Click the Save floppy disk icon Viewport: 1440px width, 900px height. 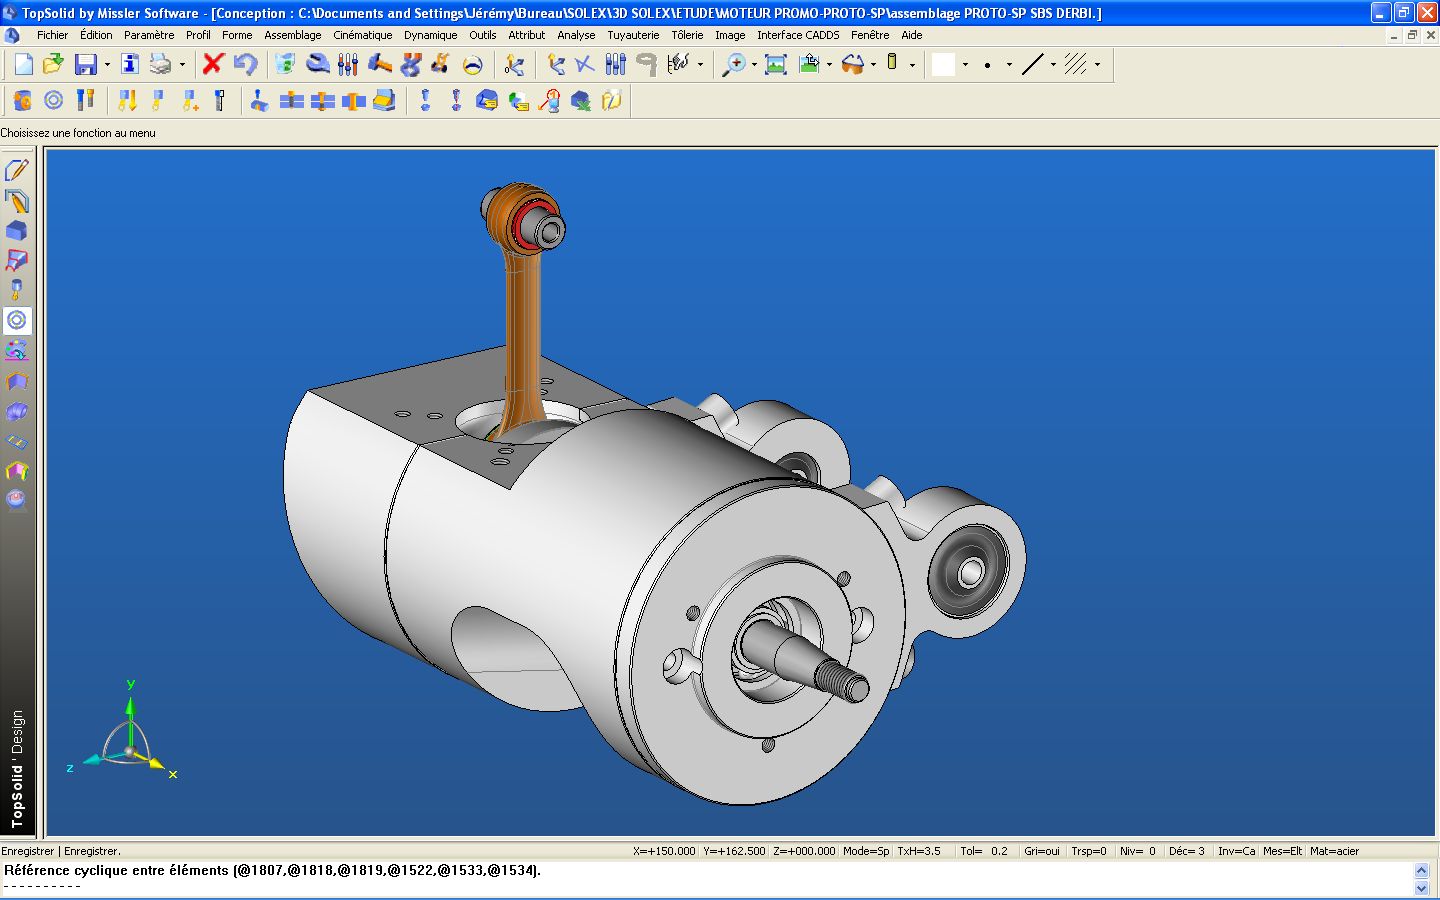(x=86, y=65)
